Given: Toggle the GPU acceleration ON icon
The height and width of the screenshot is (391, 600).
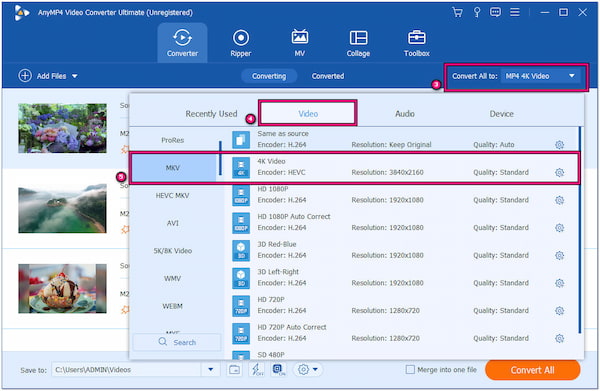Looking at the screenshot, I should point(279,370).
